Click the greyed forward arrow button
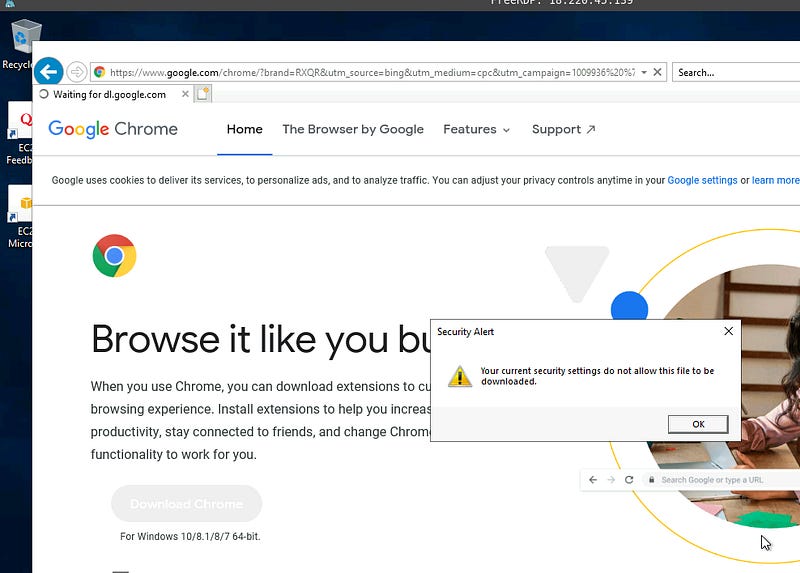The height and width of the screenshot is (573, 800). tap(77, 72)
